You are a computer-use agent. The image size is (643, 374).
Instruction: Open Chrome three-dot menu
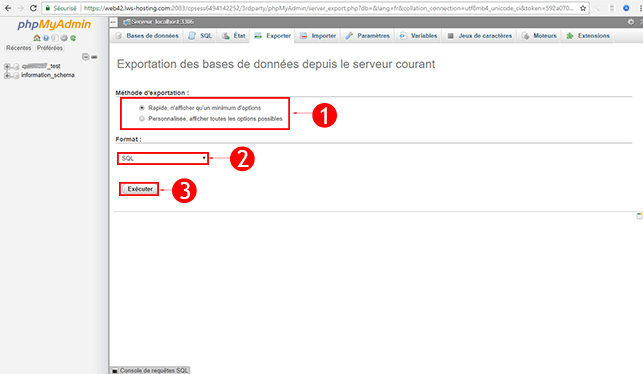pos(640,8)
